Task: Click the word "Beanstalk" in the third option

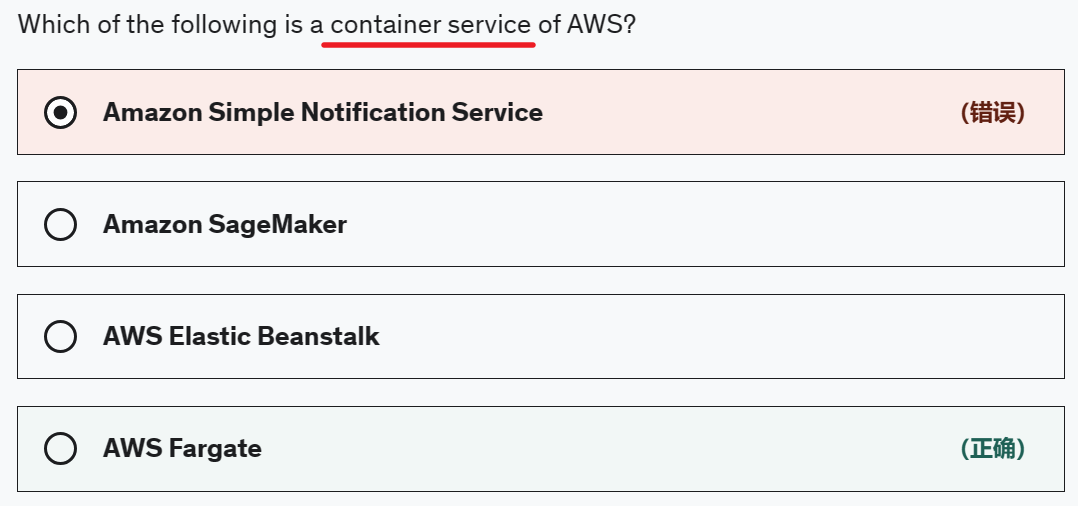Action: coord(318,336)
